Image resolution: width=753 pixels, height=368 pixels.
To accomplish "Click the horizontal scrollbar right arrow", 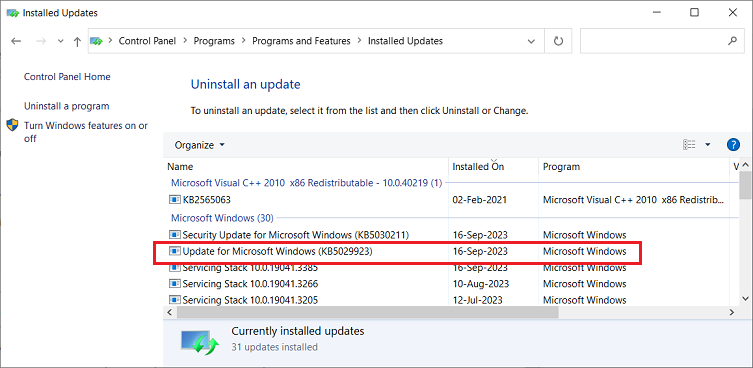I will (x=731, y=312).
